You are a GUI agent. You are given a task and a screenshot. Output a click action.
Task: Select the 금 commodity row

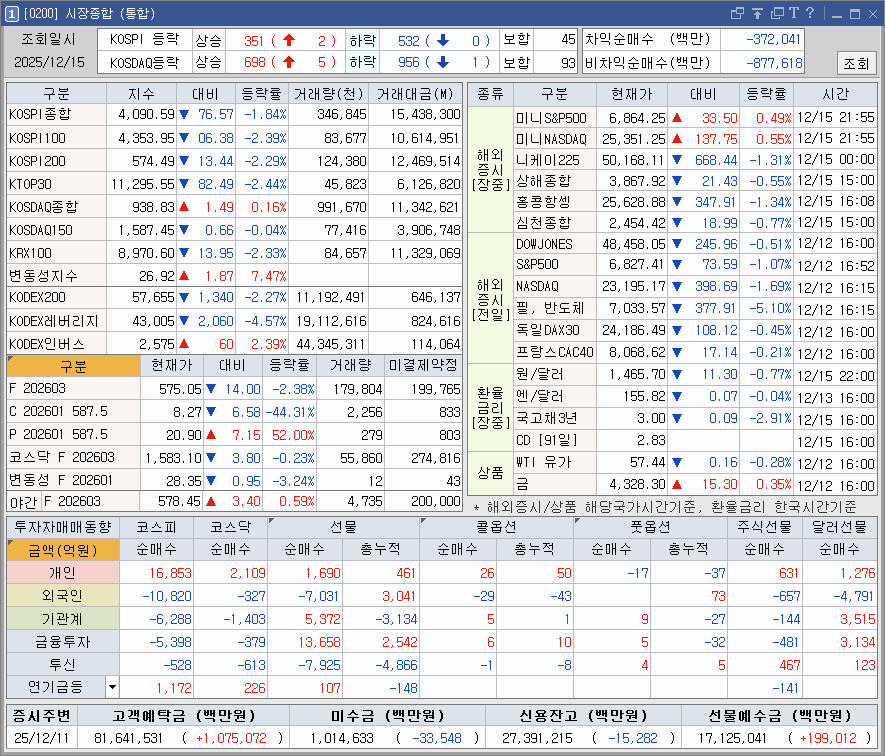tap(695, 484)
